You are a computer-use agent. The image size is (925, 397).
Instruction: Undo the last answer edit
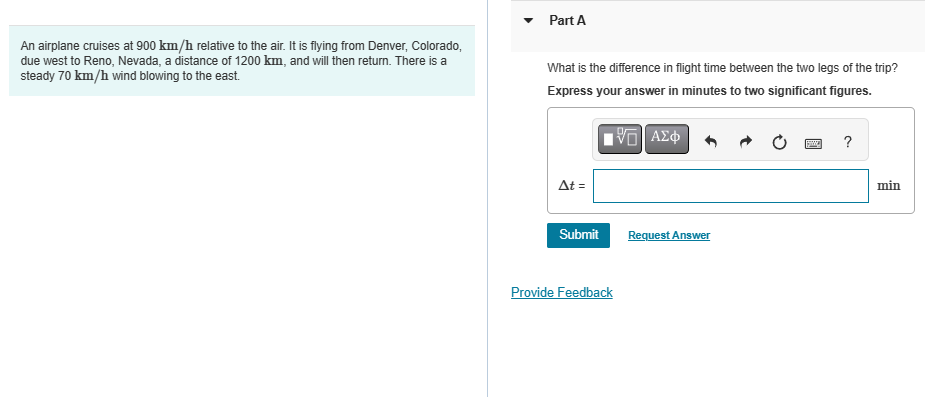(x=711, y=142)
